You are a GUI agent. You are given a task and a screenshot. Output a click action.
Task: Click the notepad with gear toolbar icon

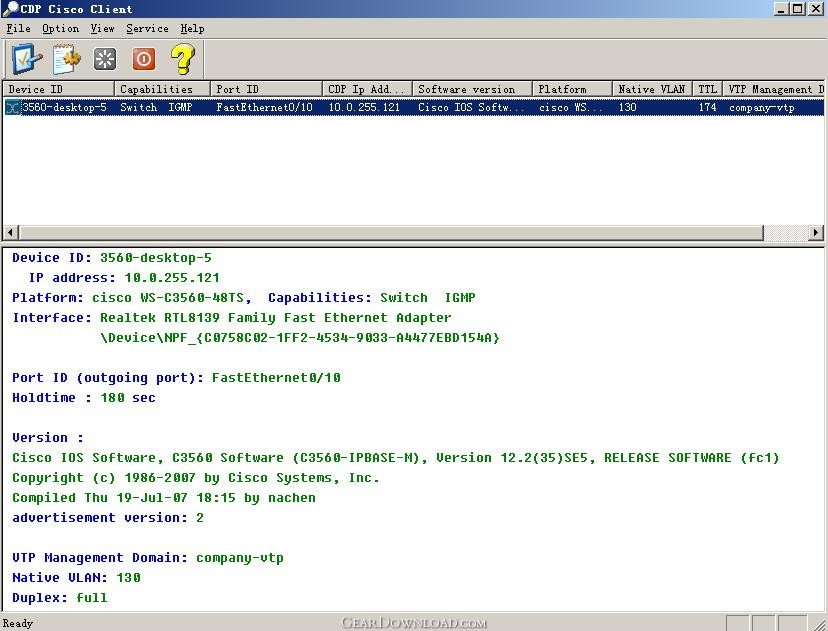(66, 59)
